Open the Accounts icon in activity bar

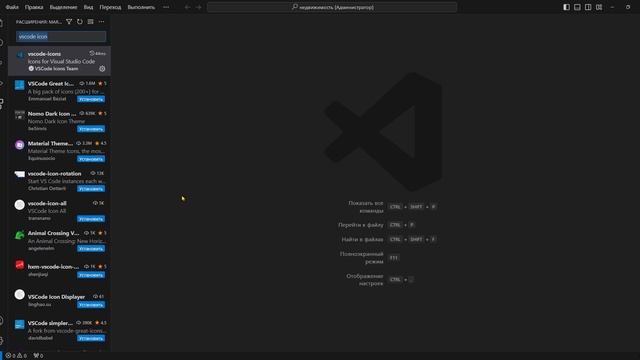(x=2, y=321)
